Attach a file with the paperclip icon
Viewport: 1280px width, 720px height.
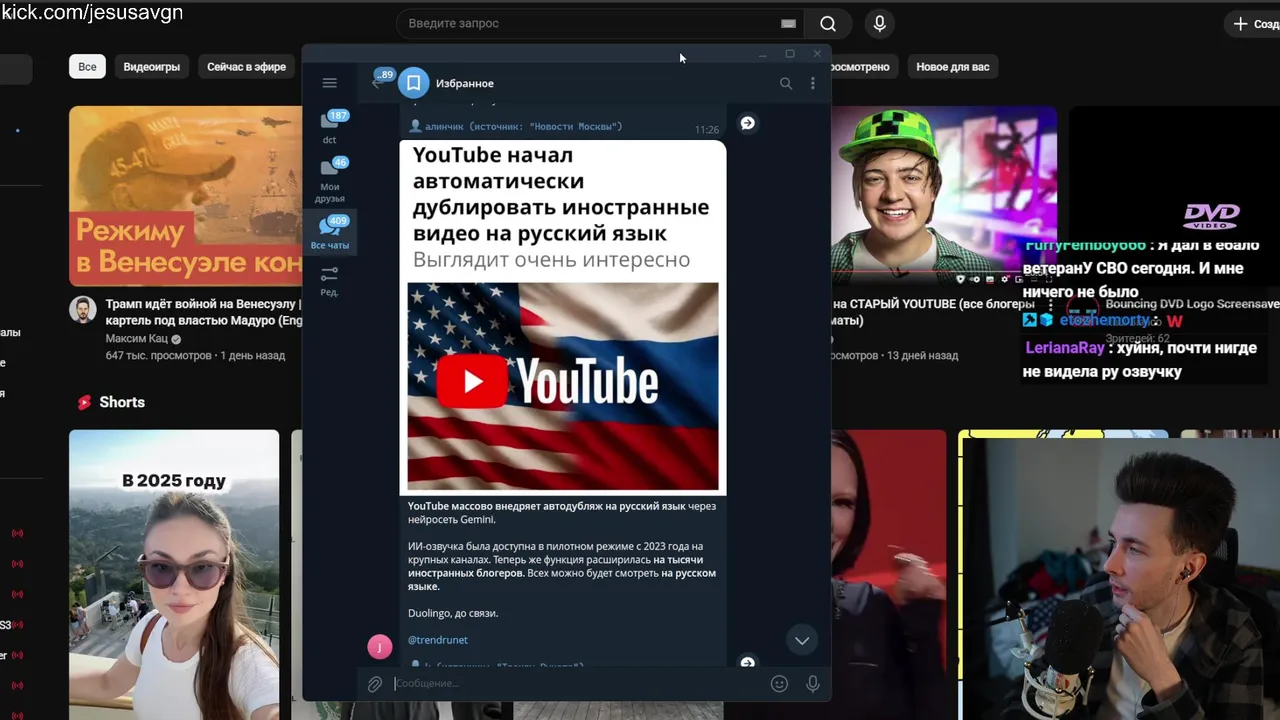click(x=374, y=684)
